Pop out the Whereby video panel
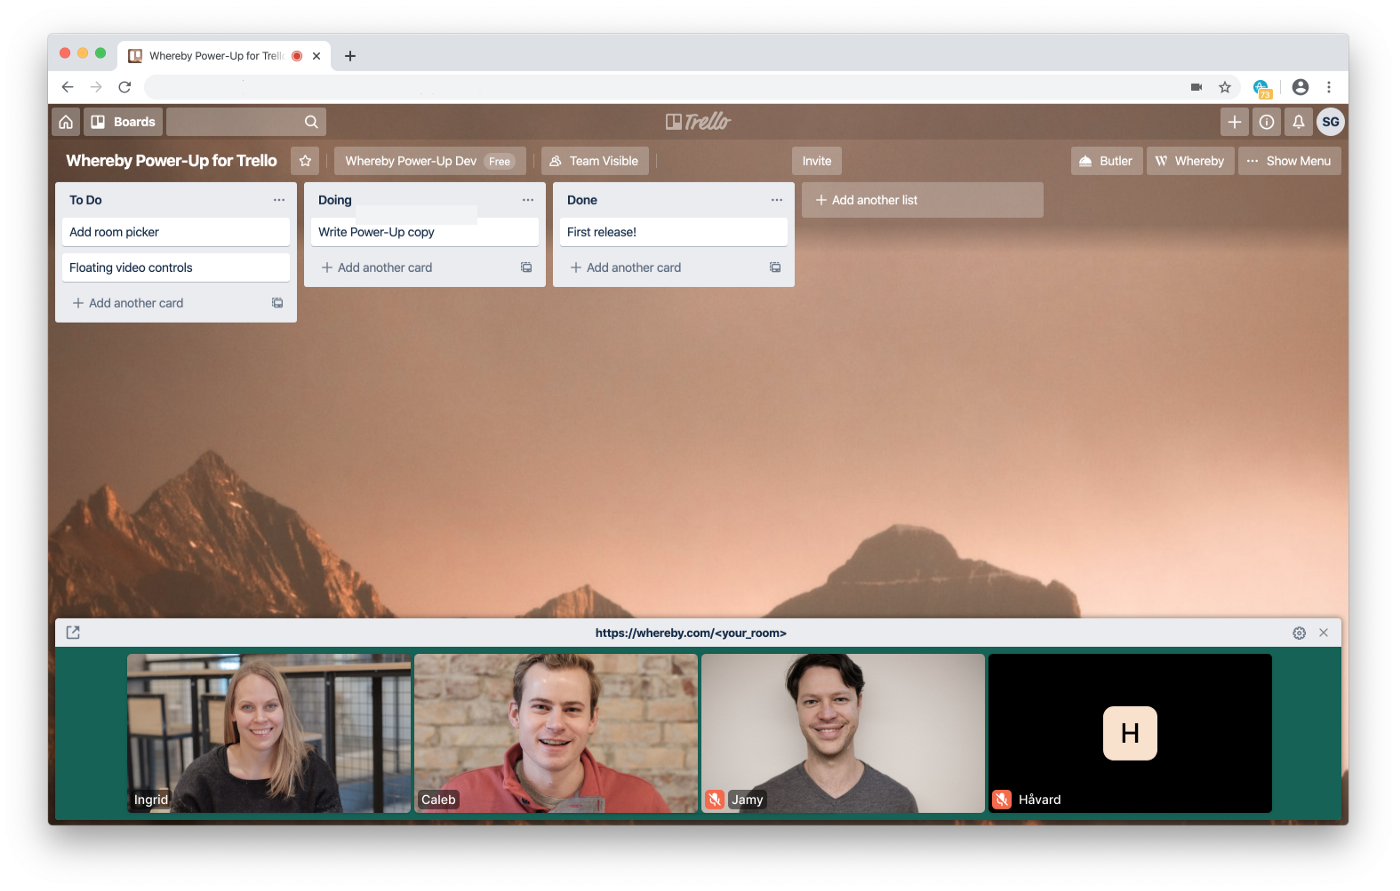Image resolution: width=1400 pixels, height=891 pixels. tap(73, 633)
